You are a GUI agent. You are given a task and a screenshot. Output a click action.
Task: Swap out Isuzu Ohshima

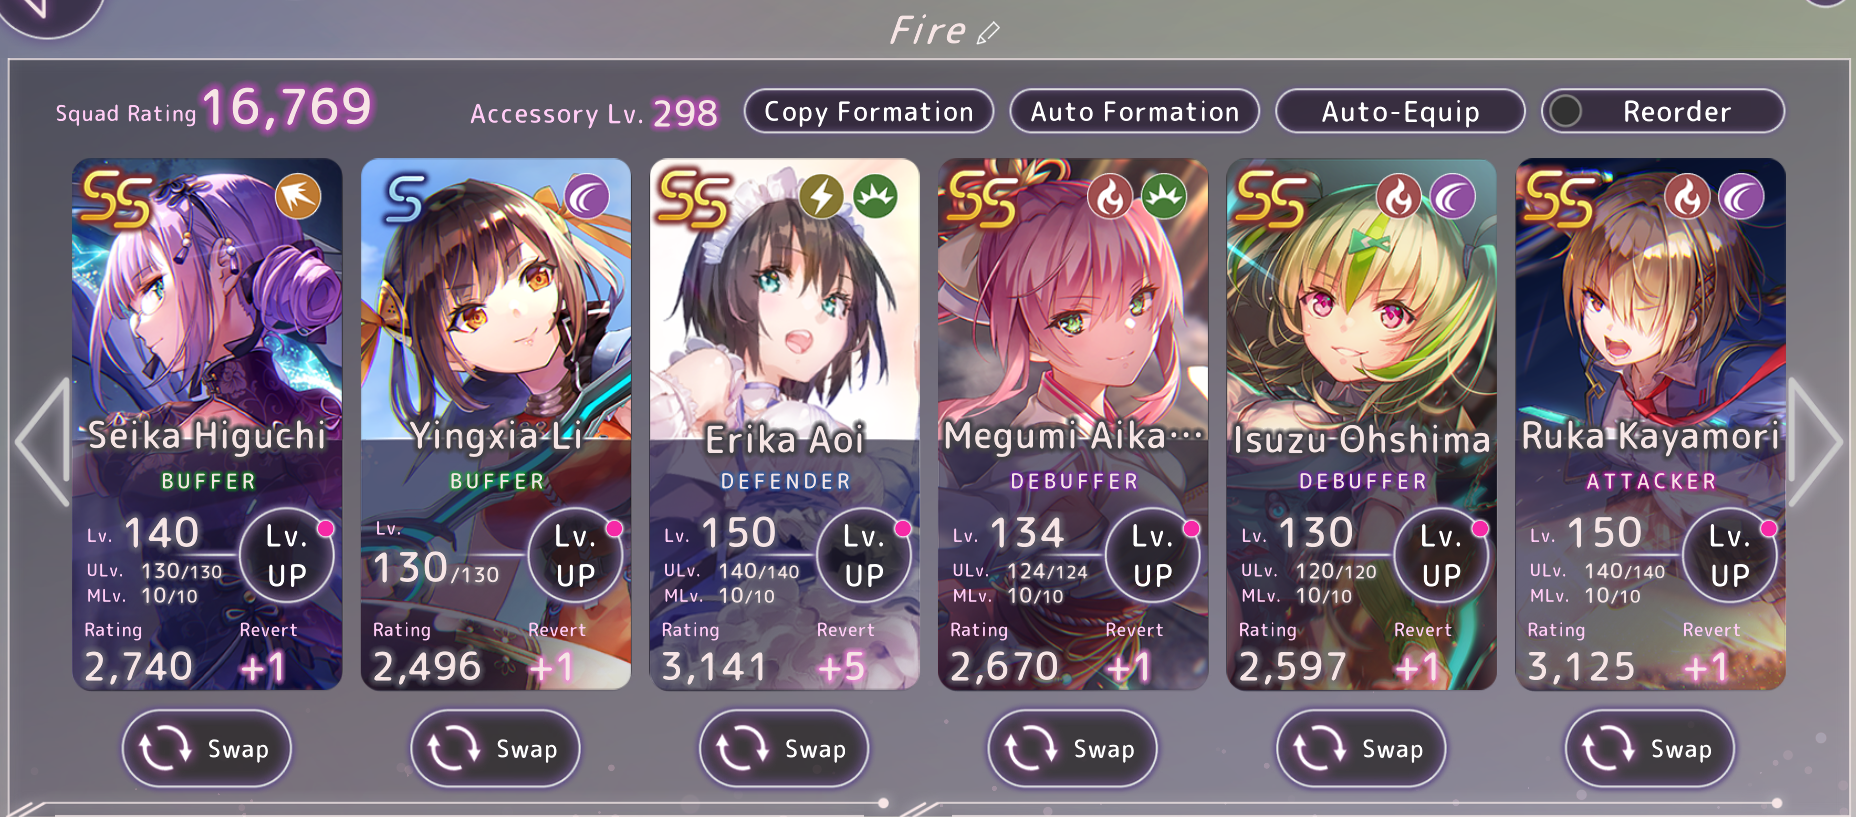click(x=1361, y=748)
